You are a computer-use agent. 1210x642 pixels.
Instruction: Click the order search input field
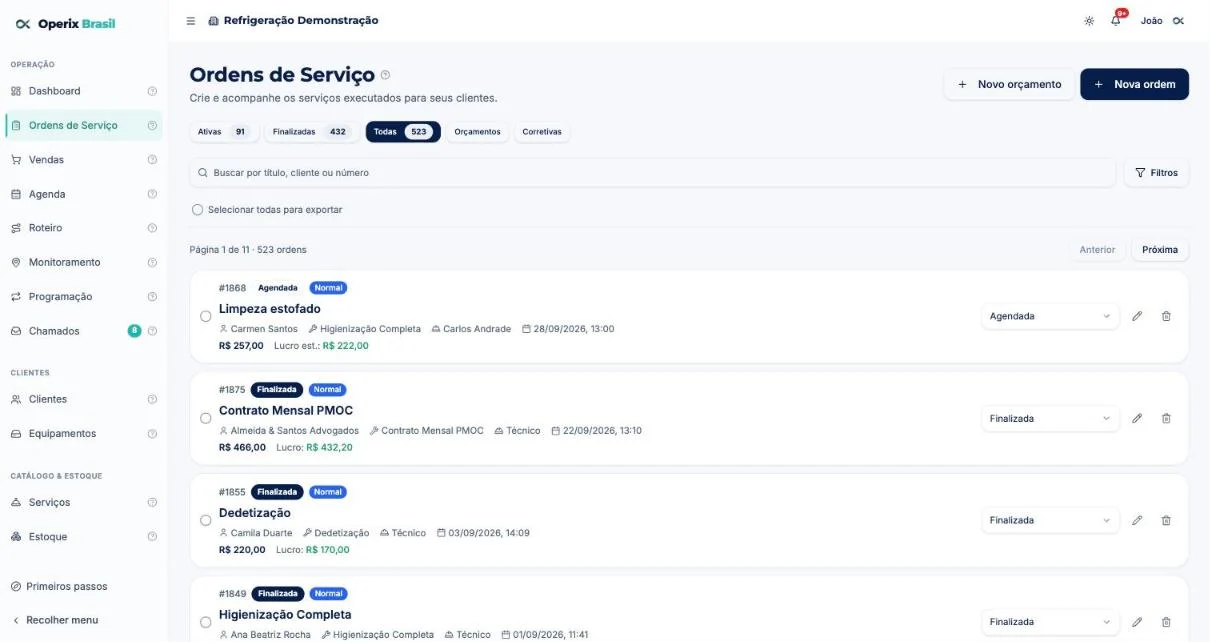click(x=653, y=173)
